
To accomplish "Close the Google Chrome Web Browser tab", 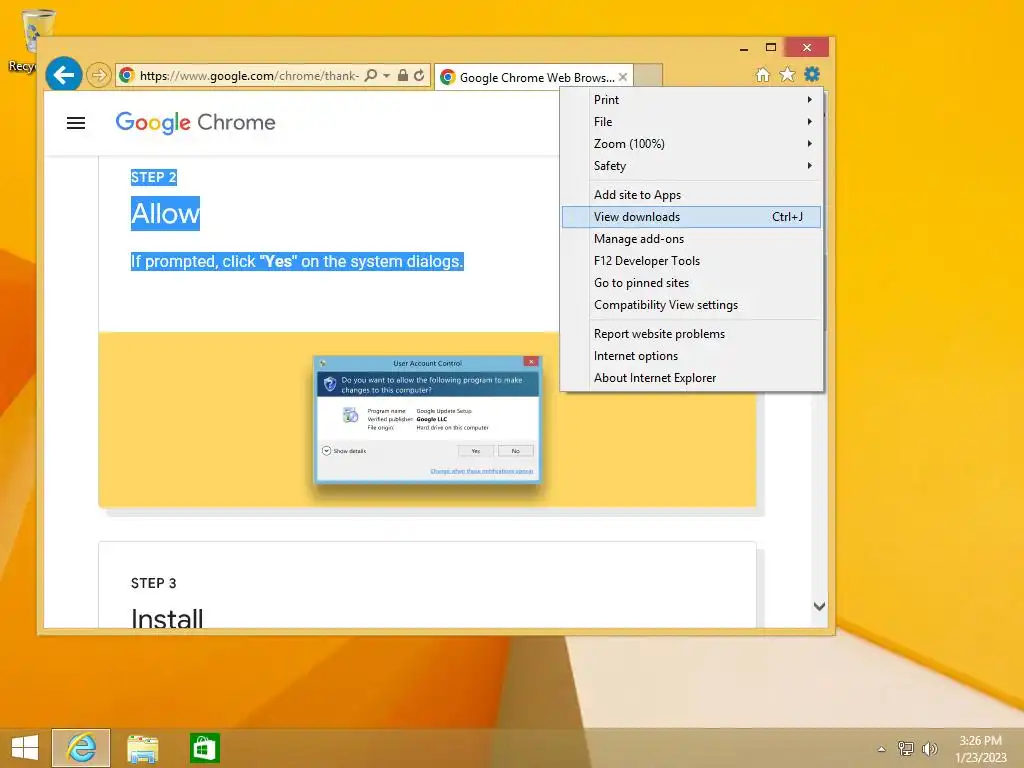I will tap(623, 77).
